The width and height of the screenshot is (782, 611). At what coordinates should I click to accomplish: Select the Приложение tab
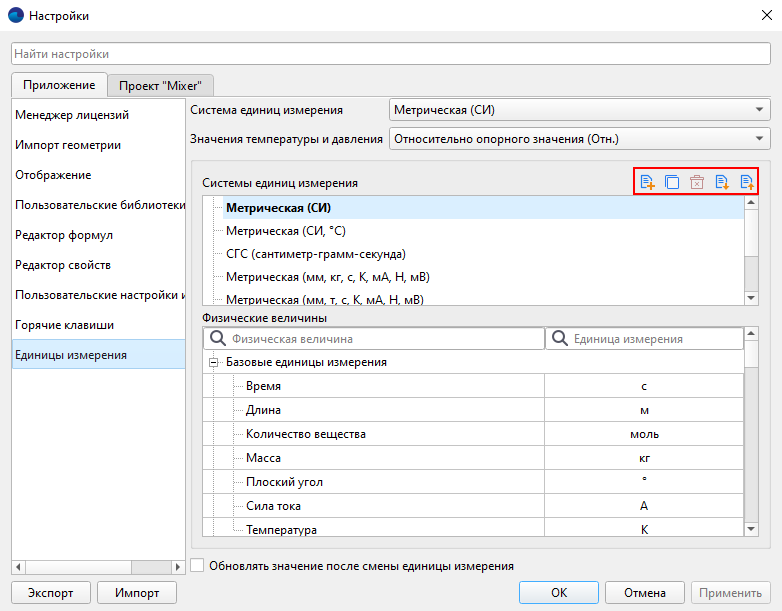click(59, 86)
